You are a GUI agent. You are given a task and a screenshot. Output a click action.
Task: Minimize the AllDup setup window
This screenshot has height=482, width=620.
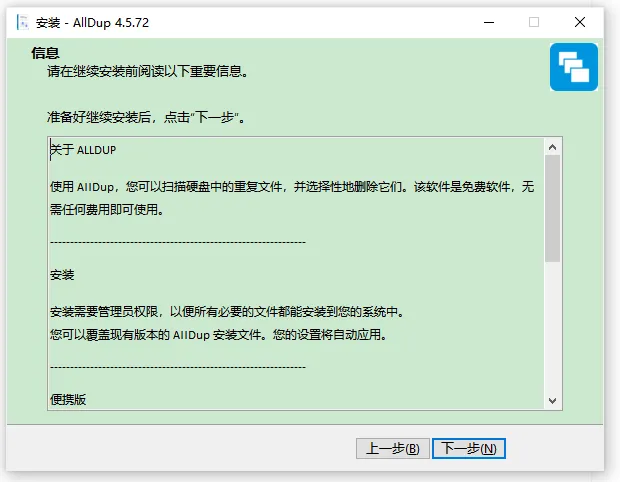pos(489,22)
